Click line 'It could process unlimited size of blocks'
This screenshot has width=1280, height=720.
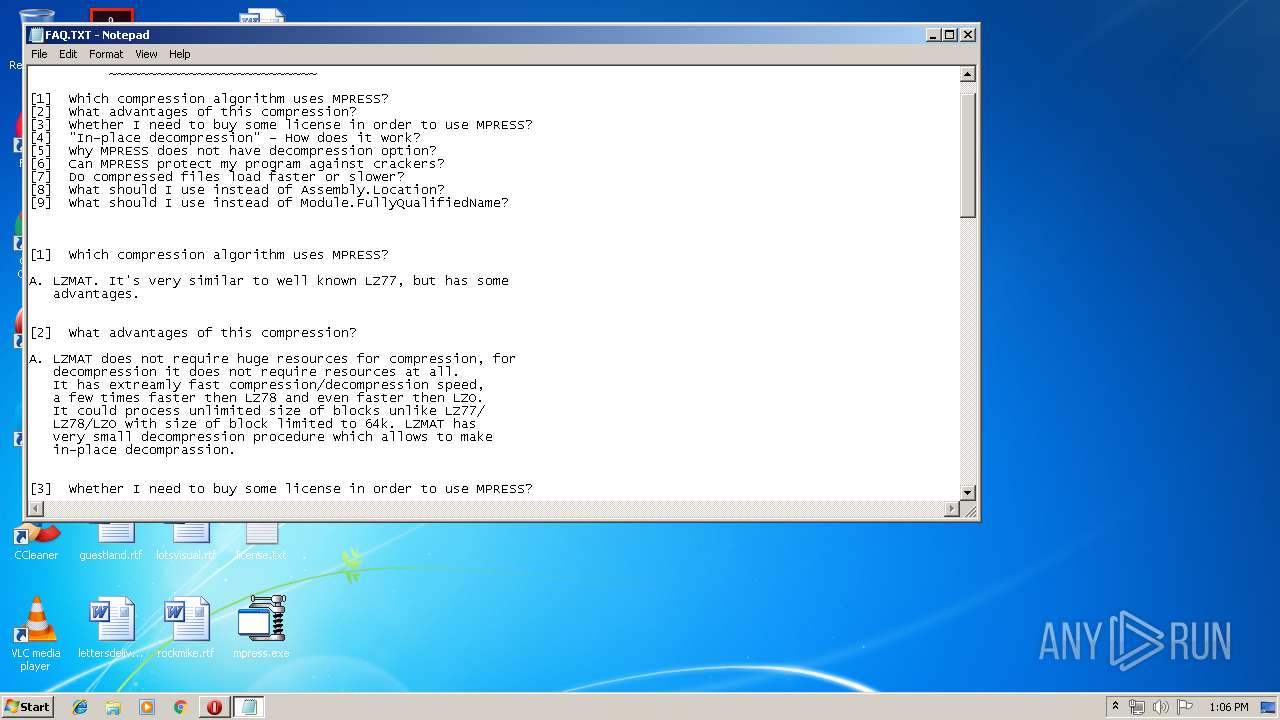269,411
